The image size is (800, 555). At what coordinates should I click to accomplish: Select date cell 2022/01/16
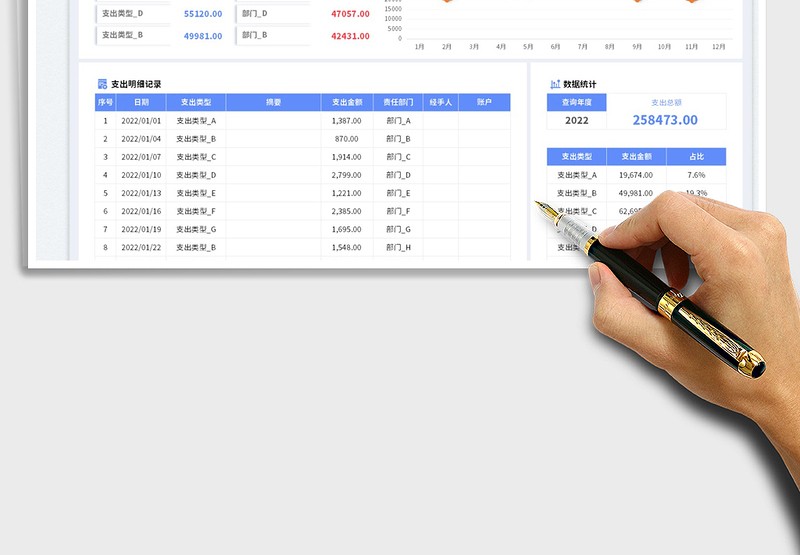(x=141, y=211)
